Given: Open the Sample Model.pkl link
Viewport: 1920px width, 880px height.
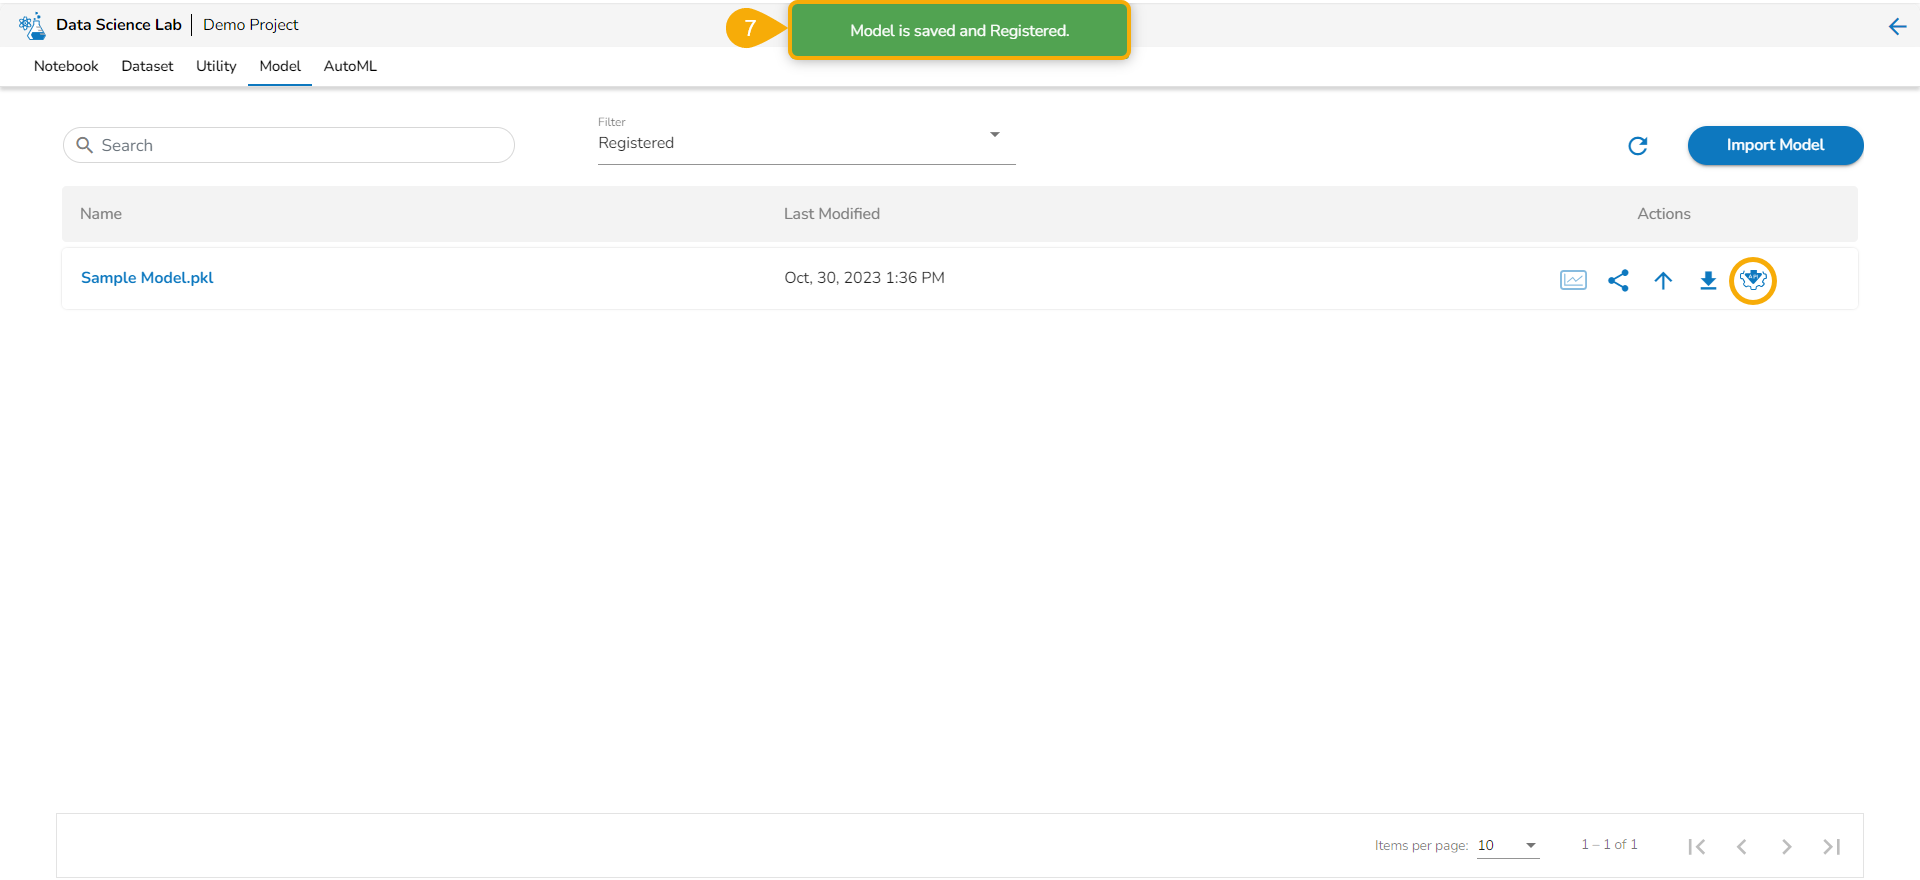Looking at the screenshot, I should [x=147, y=278].
